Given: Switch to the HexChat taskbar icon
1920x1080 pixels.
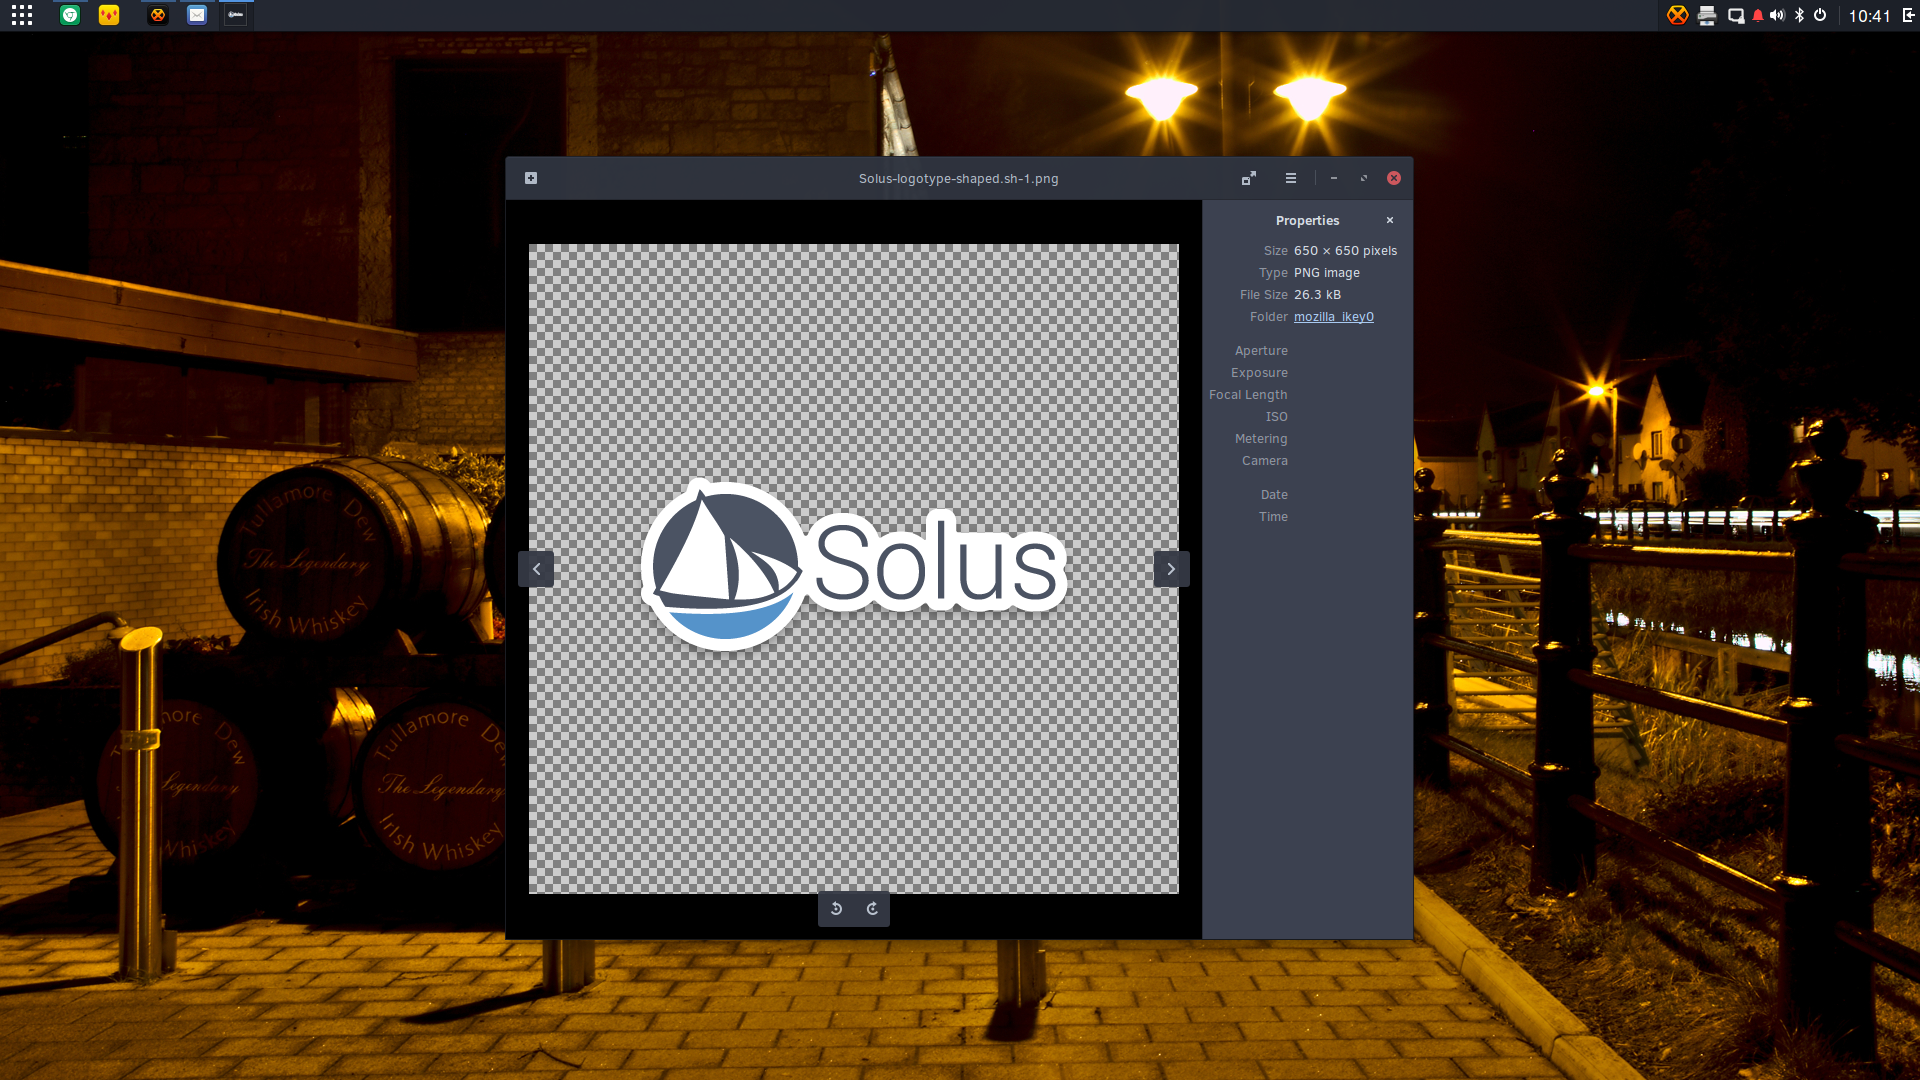Looking at the screenshot, I should click(158, 15).
